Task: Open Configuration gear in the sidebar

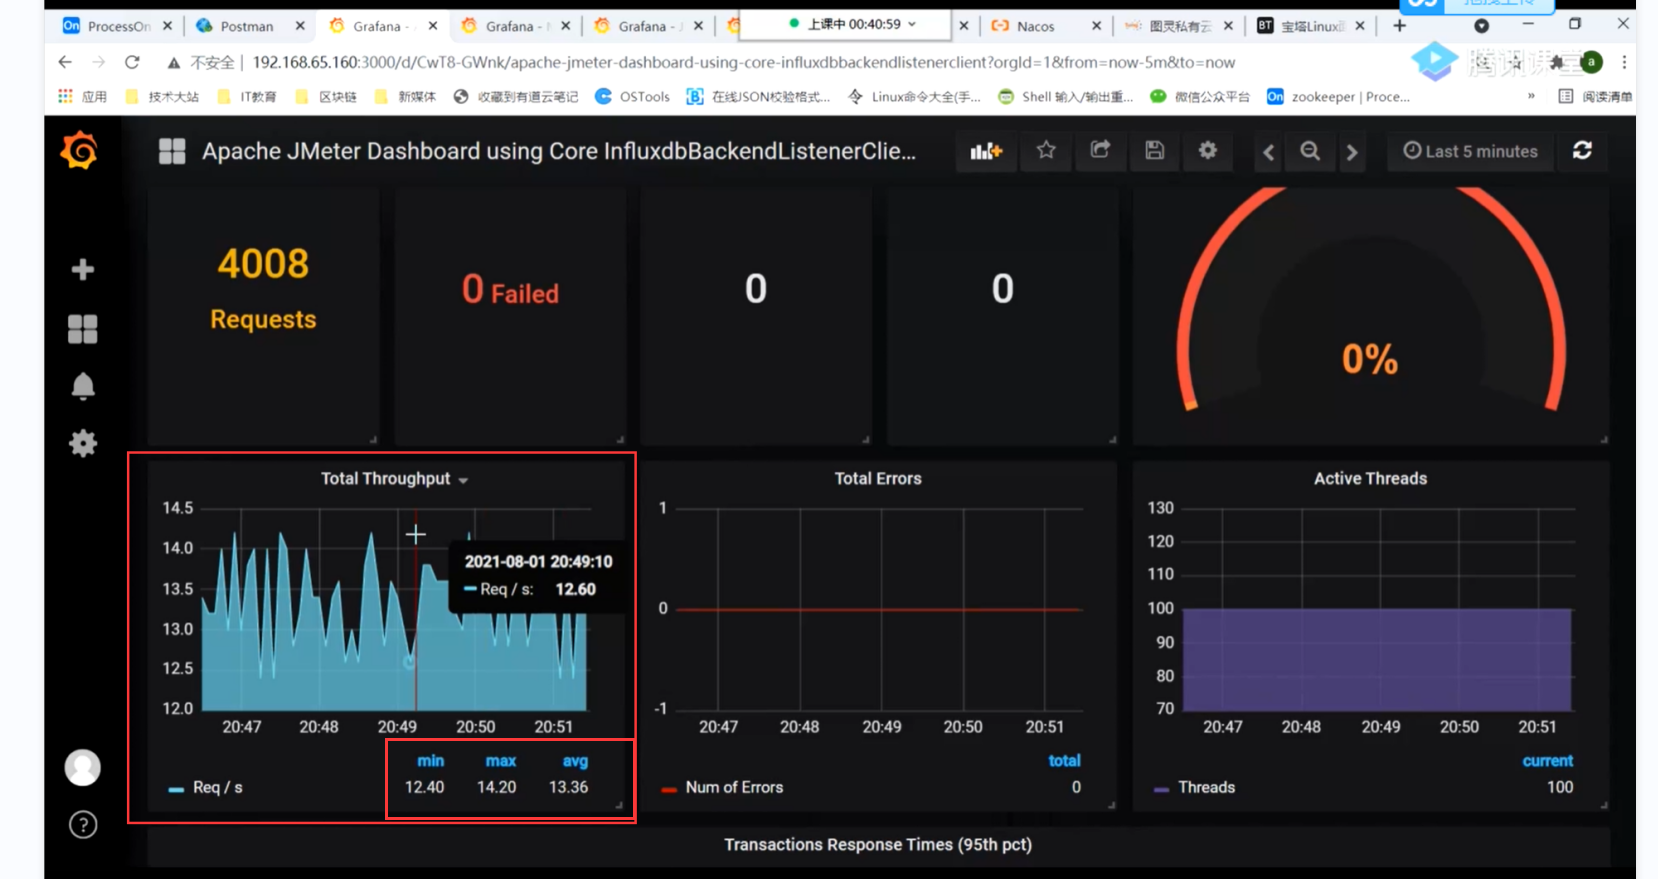Action: pyautogui.click(x=83, y=444)
